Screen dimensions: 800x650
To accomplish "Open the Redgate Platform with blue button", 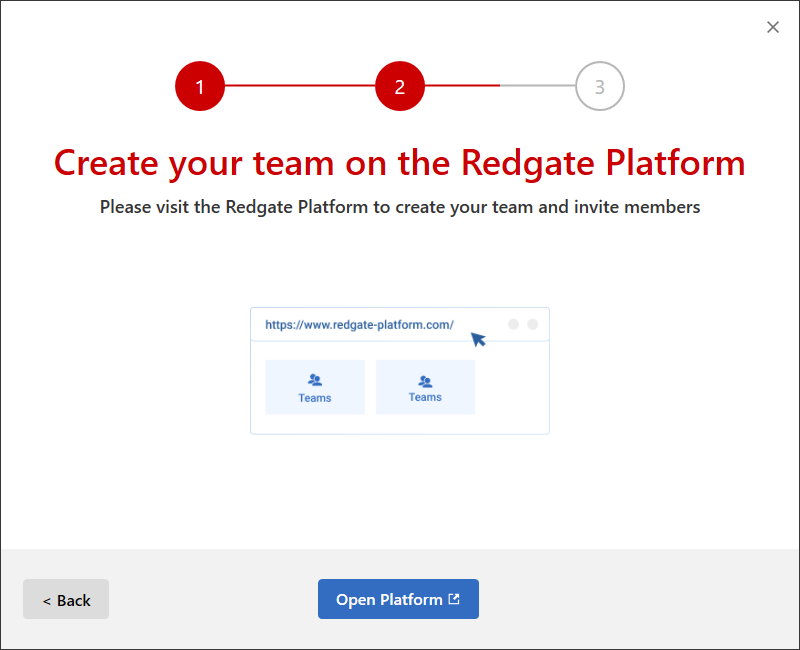I will [x=398, y=599].
